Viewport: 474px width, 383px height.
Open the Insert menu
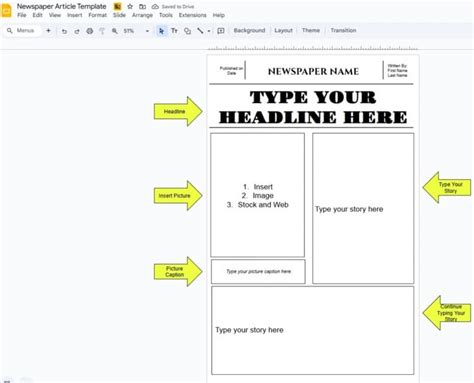click(x=74, y=15)
